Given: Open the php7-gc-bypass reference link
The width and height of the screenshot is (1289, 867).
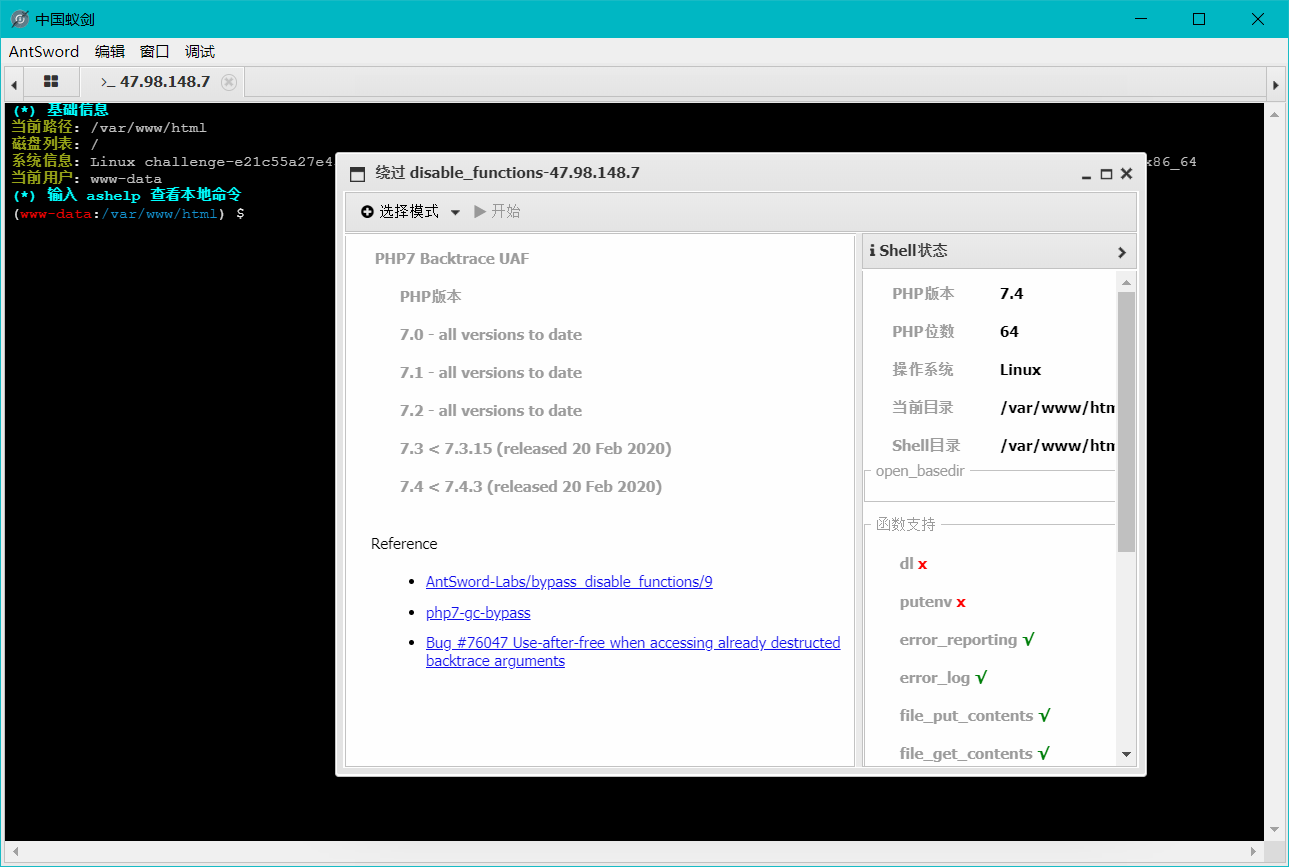Looking at the screenshot, I should 478,613.
